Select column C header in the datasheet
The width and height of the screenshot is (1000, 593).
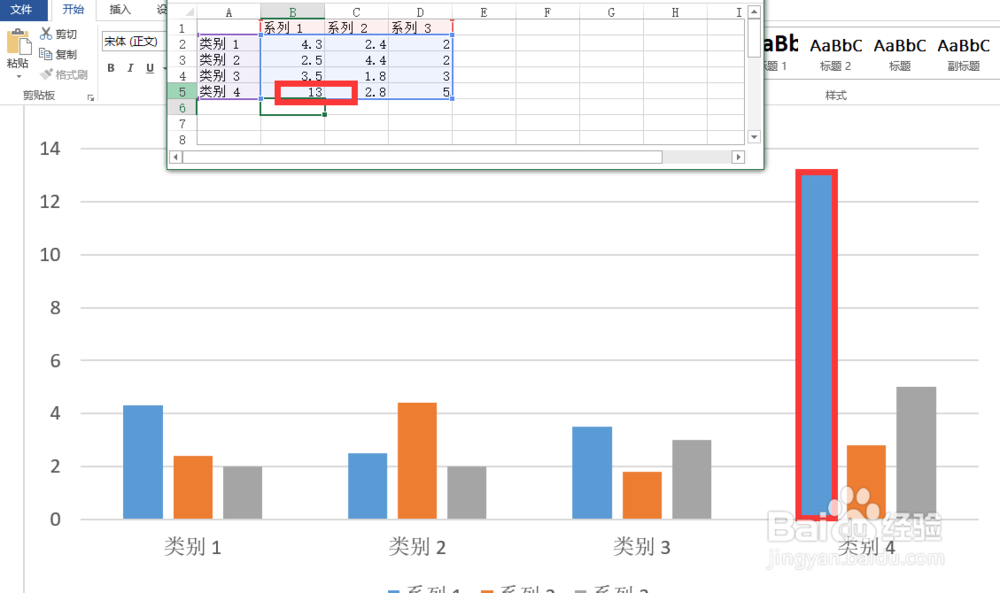pos(356,12)
